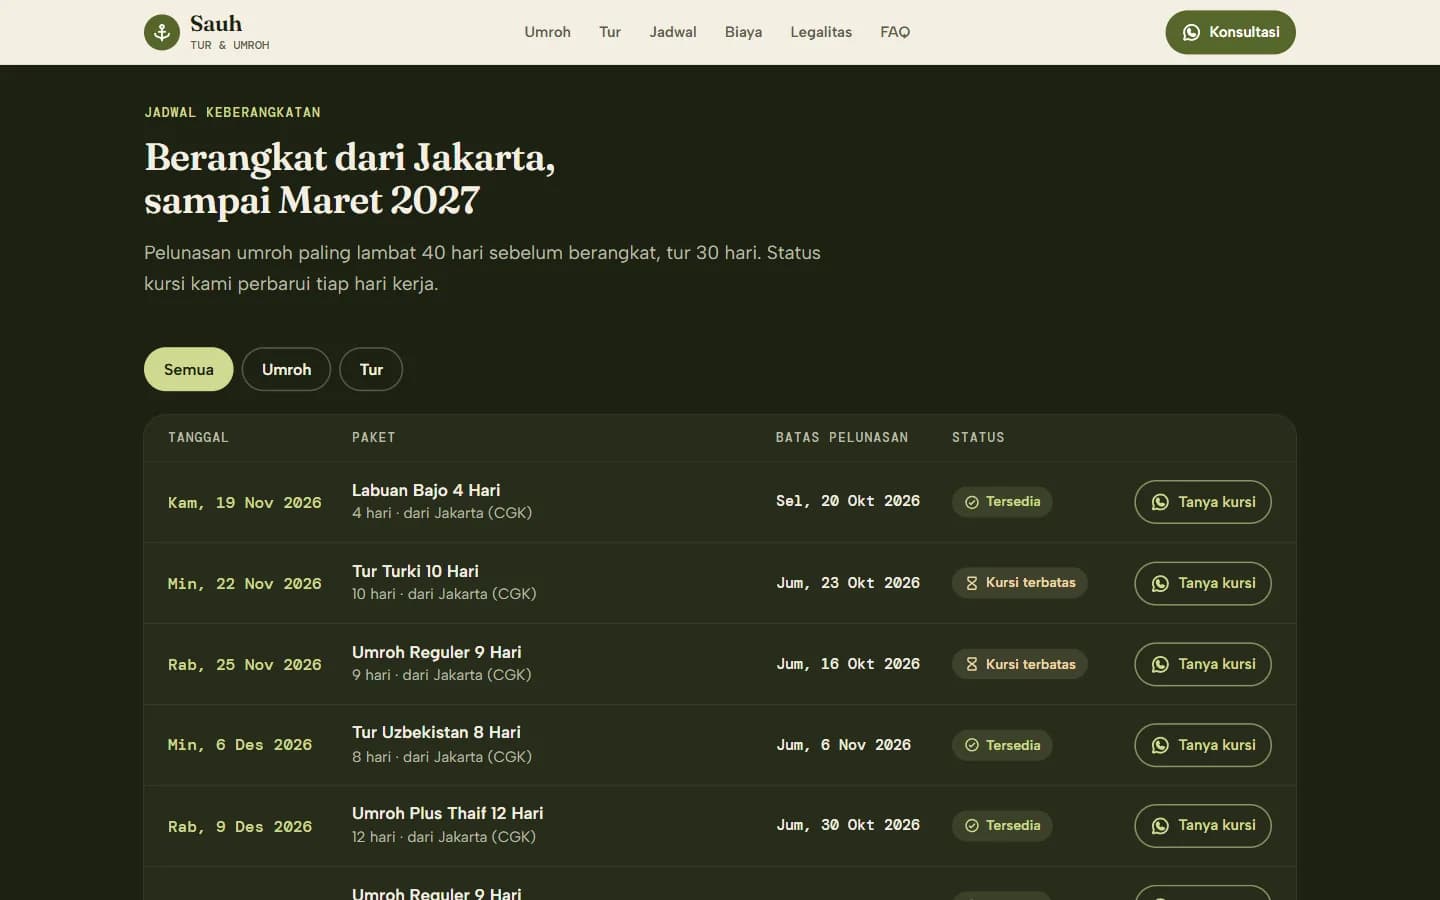Click the checkmark icon in Umroh Plus Thaif's badge

point(971,826)
